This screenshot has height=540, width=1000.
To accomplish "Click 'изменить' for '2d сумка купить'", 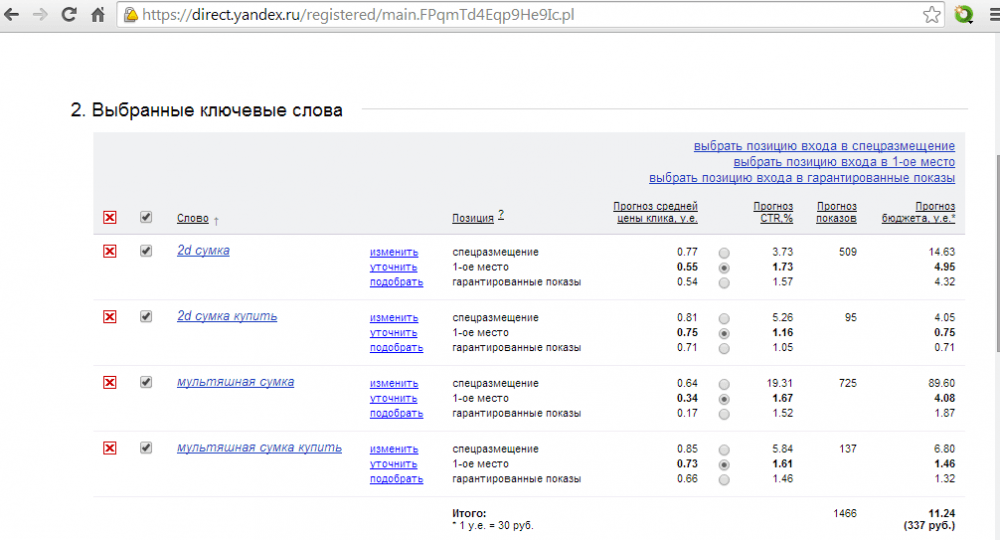I will coord(393,317).
